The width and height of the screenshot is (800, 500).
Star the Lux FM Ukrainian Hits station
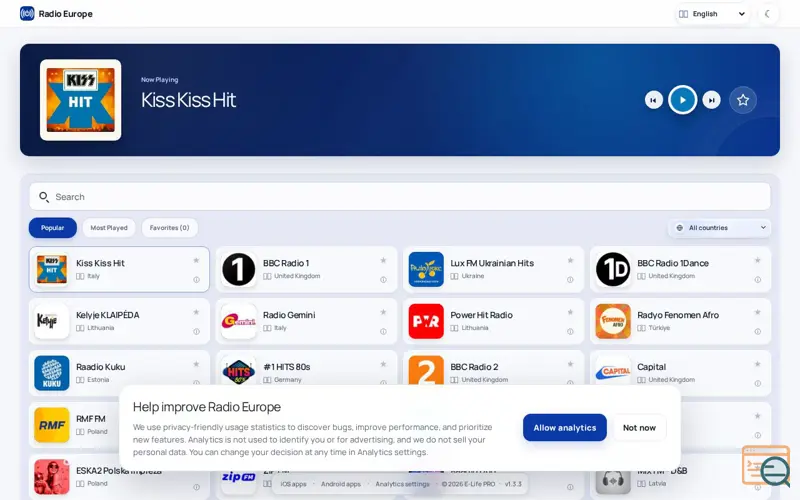570,260
